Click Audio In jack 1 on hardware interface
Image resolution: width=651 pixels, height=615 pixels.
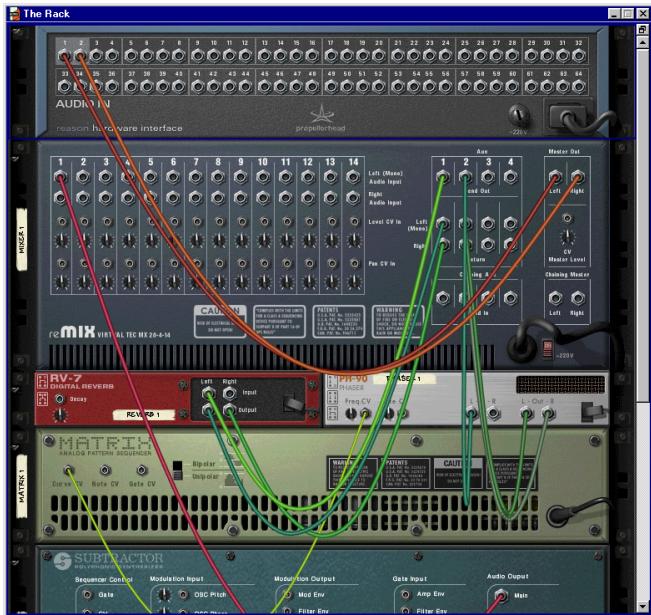click(x=64, y=55)
